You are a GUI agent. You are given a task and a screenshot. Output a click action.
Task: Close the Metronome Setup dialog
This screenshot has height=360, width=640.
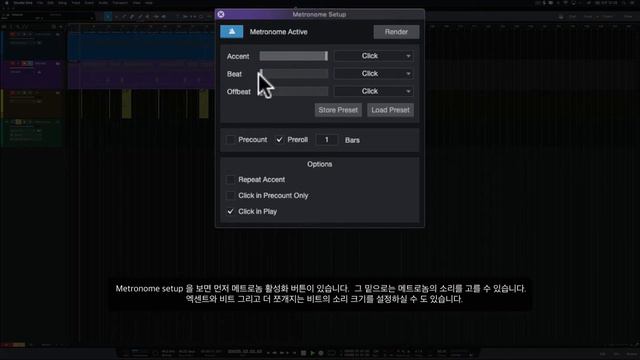pos(221,14)
